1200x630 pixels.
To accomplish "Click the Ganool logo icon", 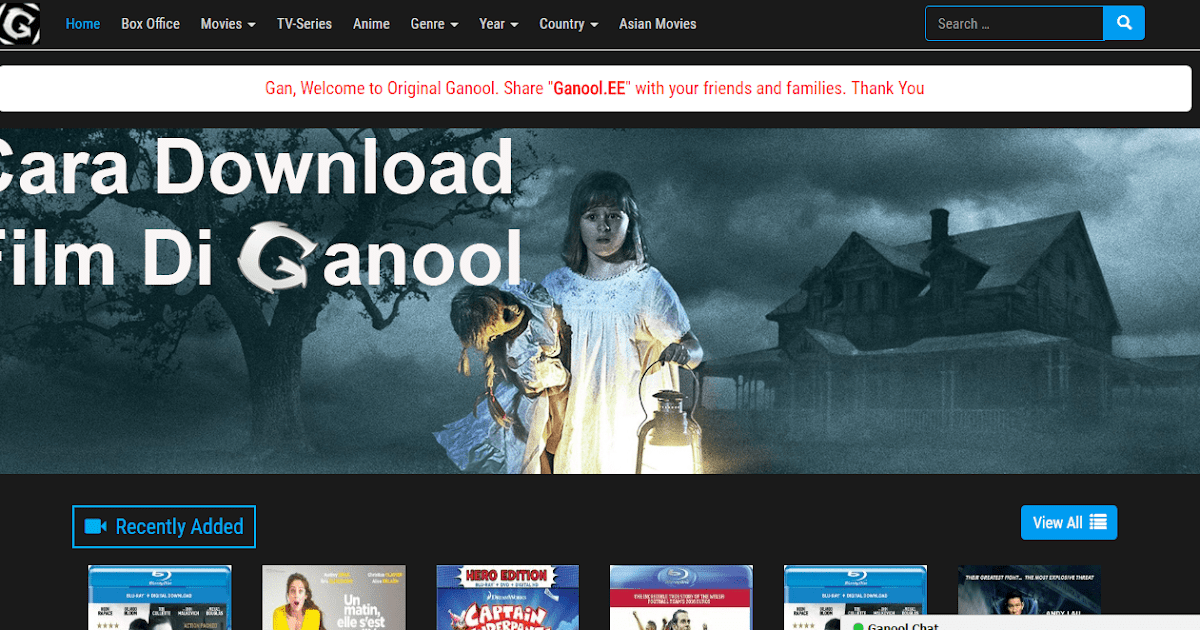I will [x=20, y=23].
